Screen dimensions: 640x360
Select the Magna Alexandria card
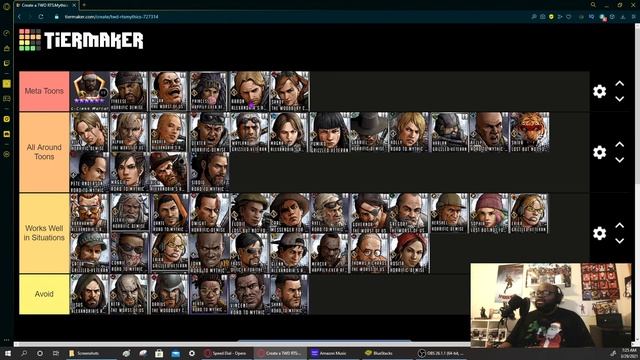tap(289, 132)
